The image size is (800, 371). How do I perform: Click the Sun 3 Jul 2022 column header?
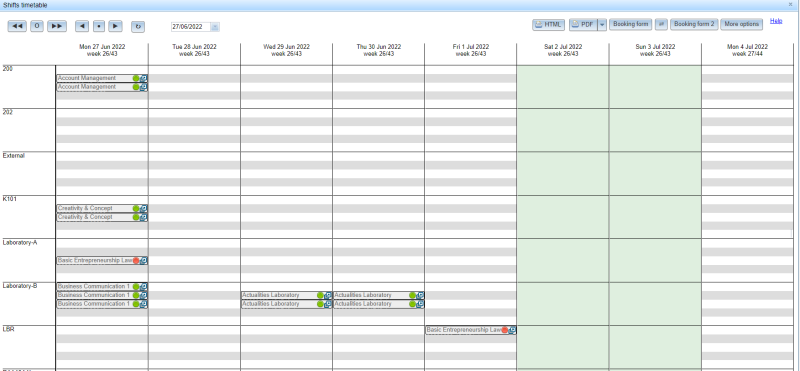click(655, 50)
